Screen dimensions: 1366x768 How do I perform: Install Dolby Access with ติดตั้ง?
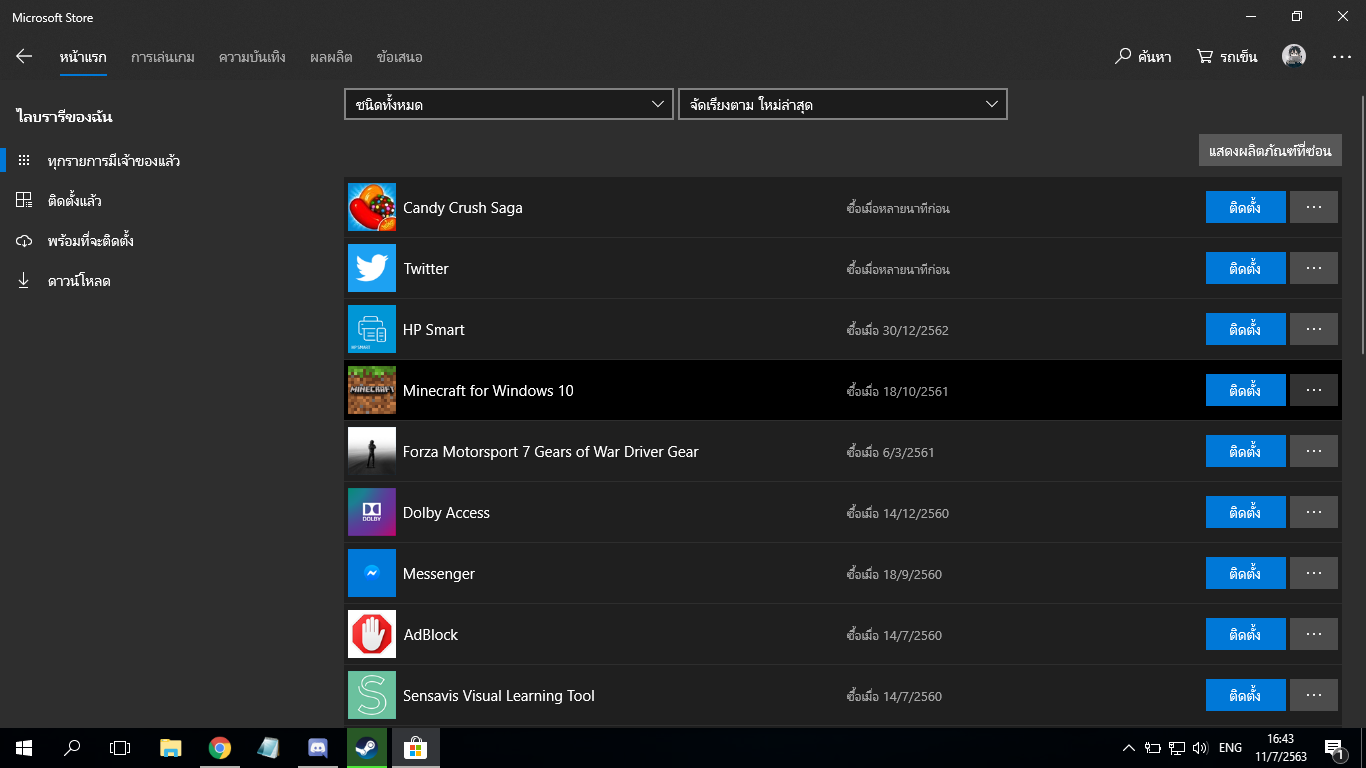tap(1245, 512)
